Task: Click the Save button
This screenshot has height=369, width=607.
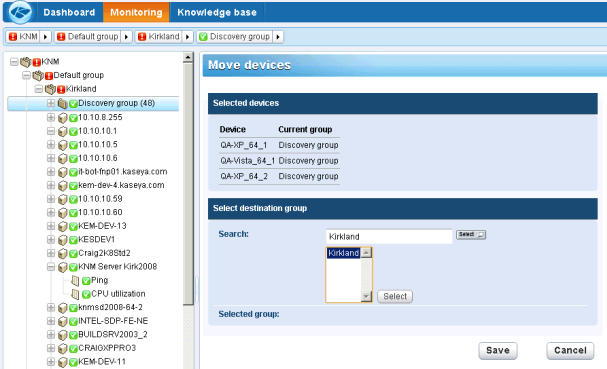Action: (498, 351)
